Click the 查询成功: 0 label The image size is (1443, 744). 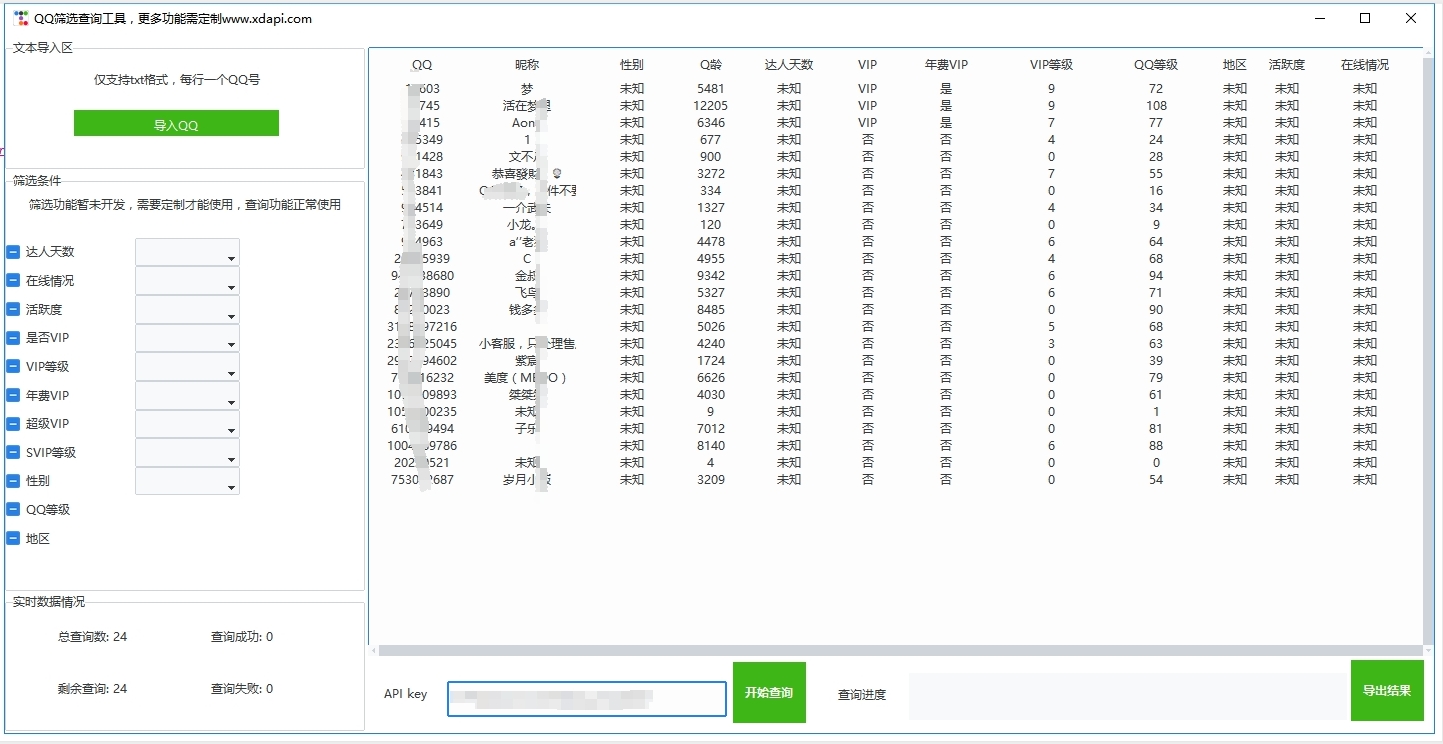[x=242, y=636]
